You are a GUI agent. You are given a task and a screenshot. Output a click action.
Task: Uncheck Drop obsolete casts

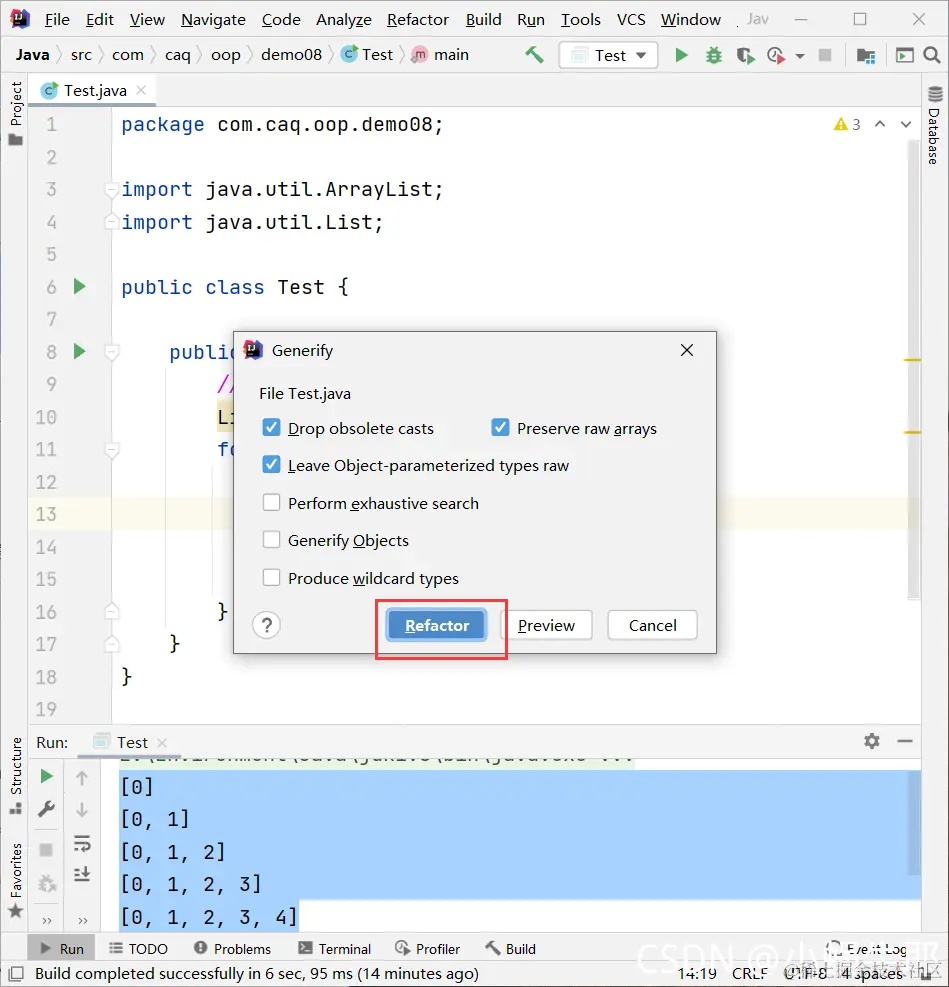tap(271, 428)
